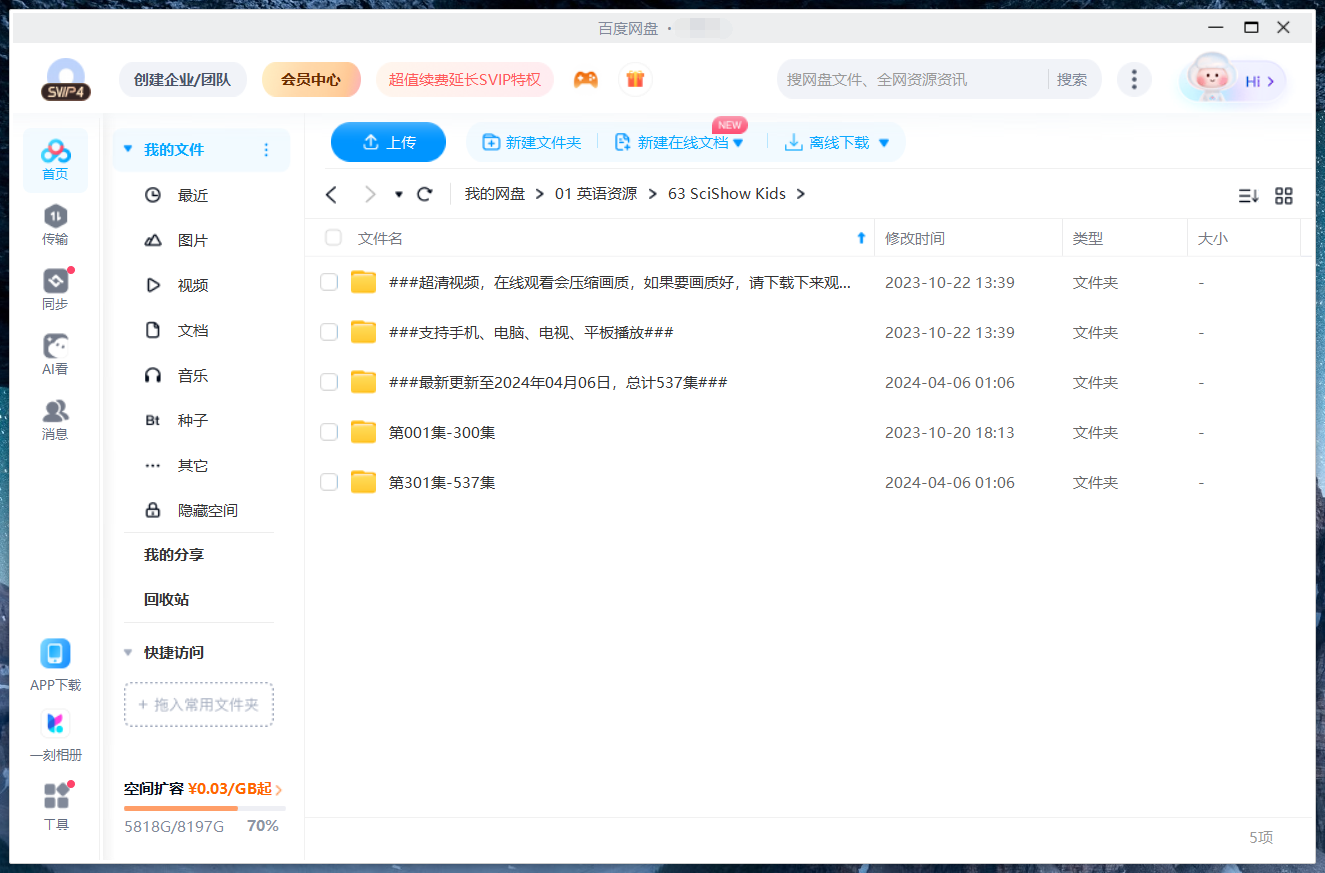This screenshot has height=873, width=1325.
Task: Check the 第001集-300集 checkbox
Action: pyautogui.click(x=329, y=432)
